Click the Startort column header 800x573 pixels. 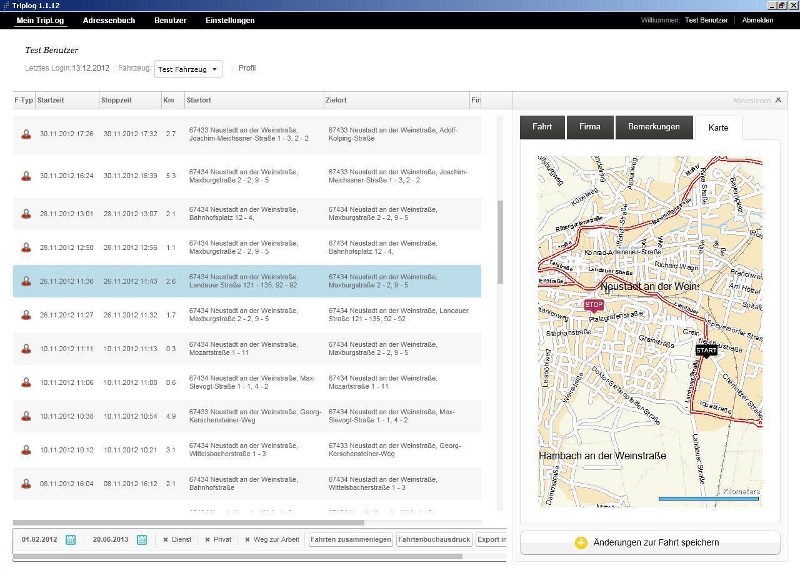tap(254, 100)
